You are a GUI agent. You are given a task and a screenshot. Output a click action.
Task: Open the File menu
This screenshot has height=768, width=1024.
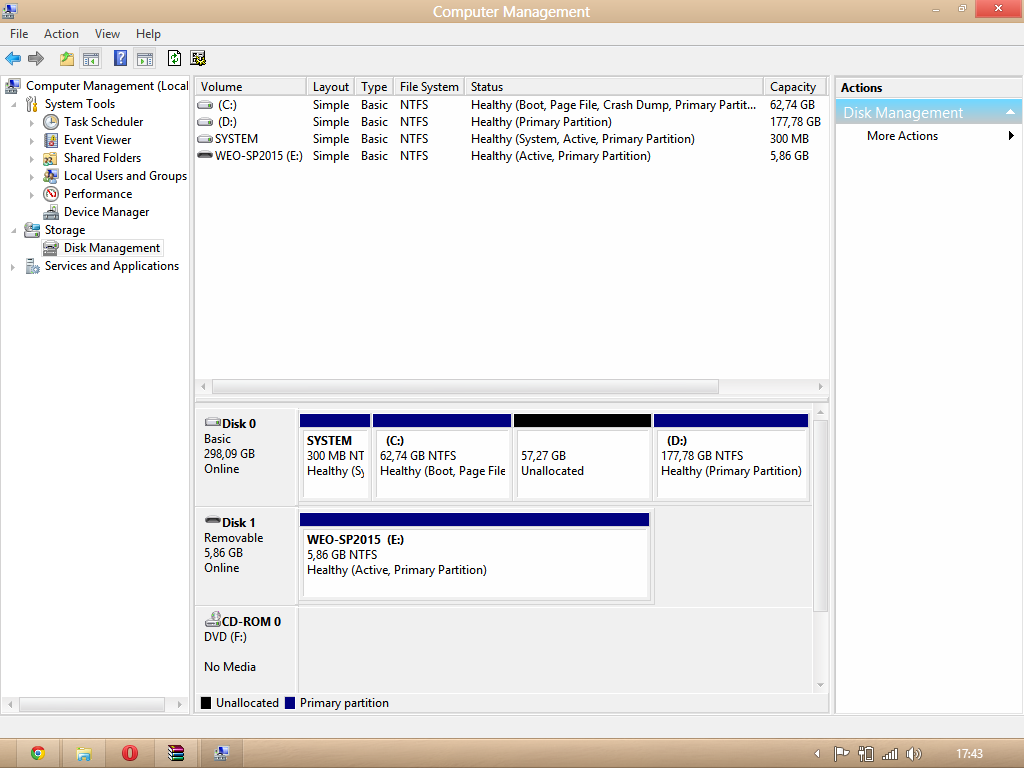[x=19, y=34]
